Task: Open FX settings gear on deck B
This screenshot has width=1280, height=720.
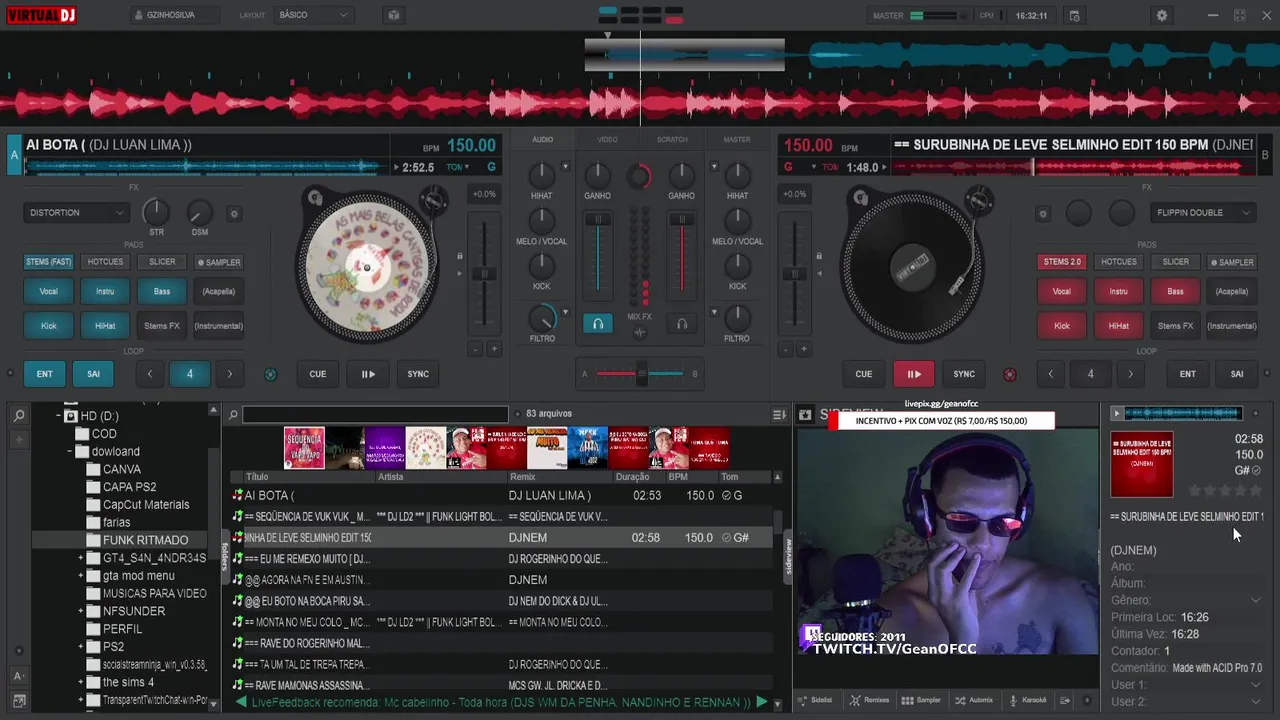Action: [x=1043, y=213]
